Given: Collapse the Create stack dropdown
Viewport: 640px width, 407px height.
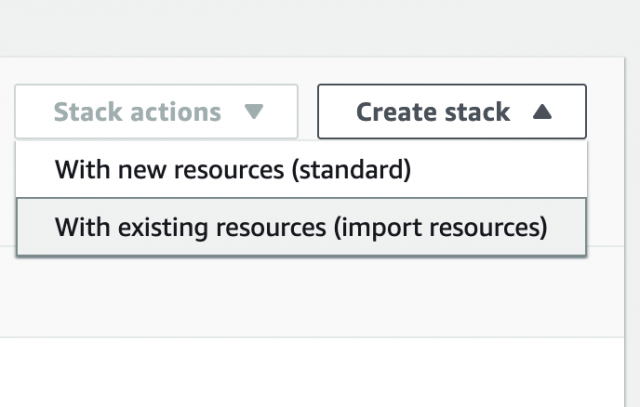Looking at the screenshot, I should tap(452, 112).
